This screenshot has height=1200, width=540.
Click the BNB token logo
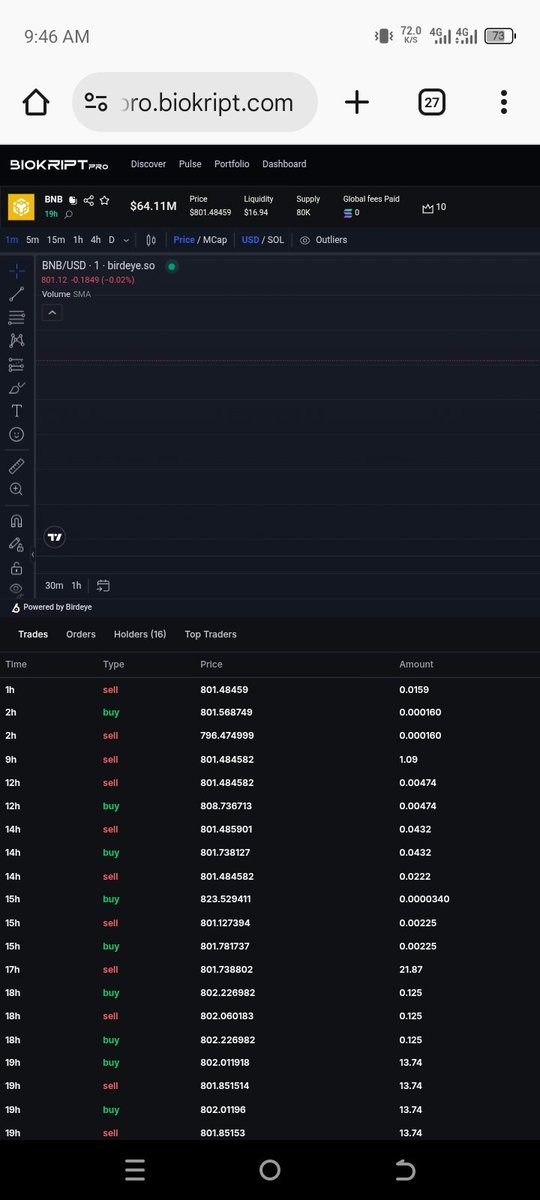(x=21, y=206)
